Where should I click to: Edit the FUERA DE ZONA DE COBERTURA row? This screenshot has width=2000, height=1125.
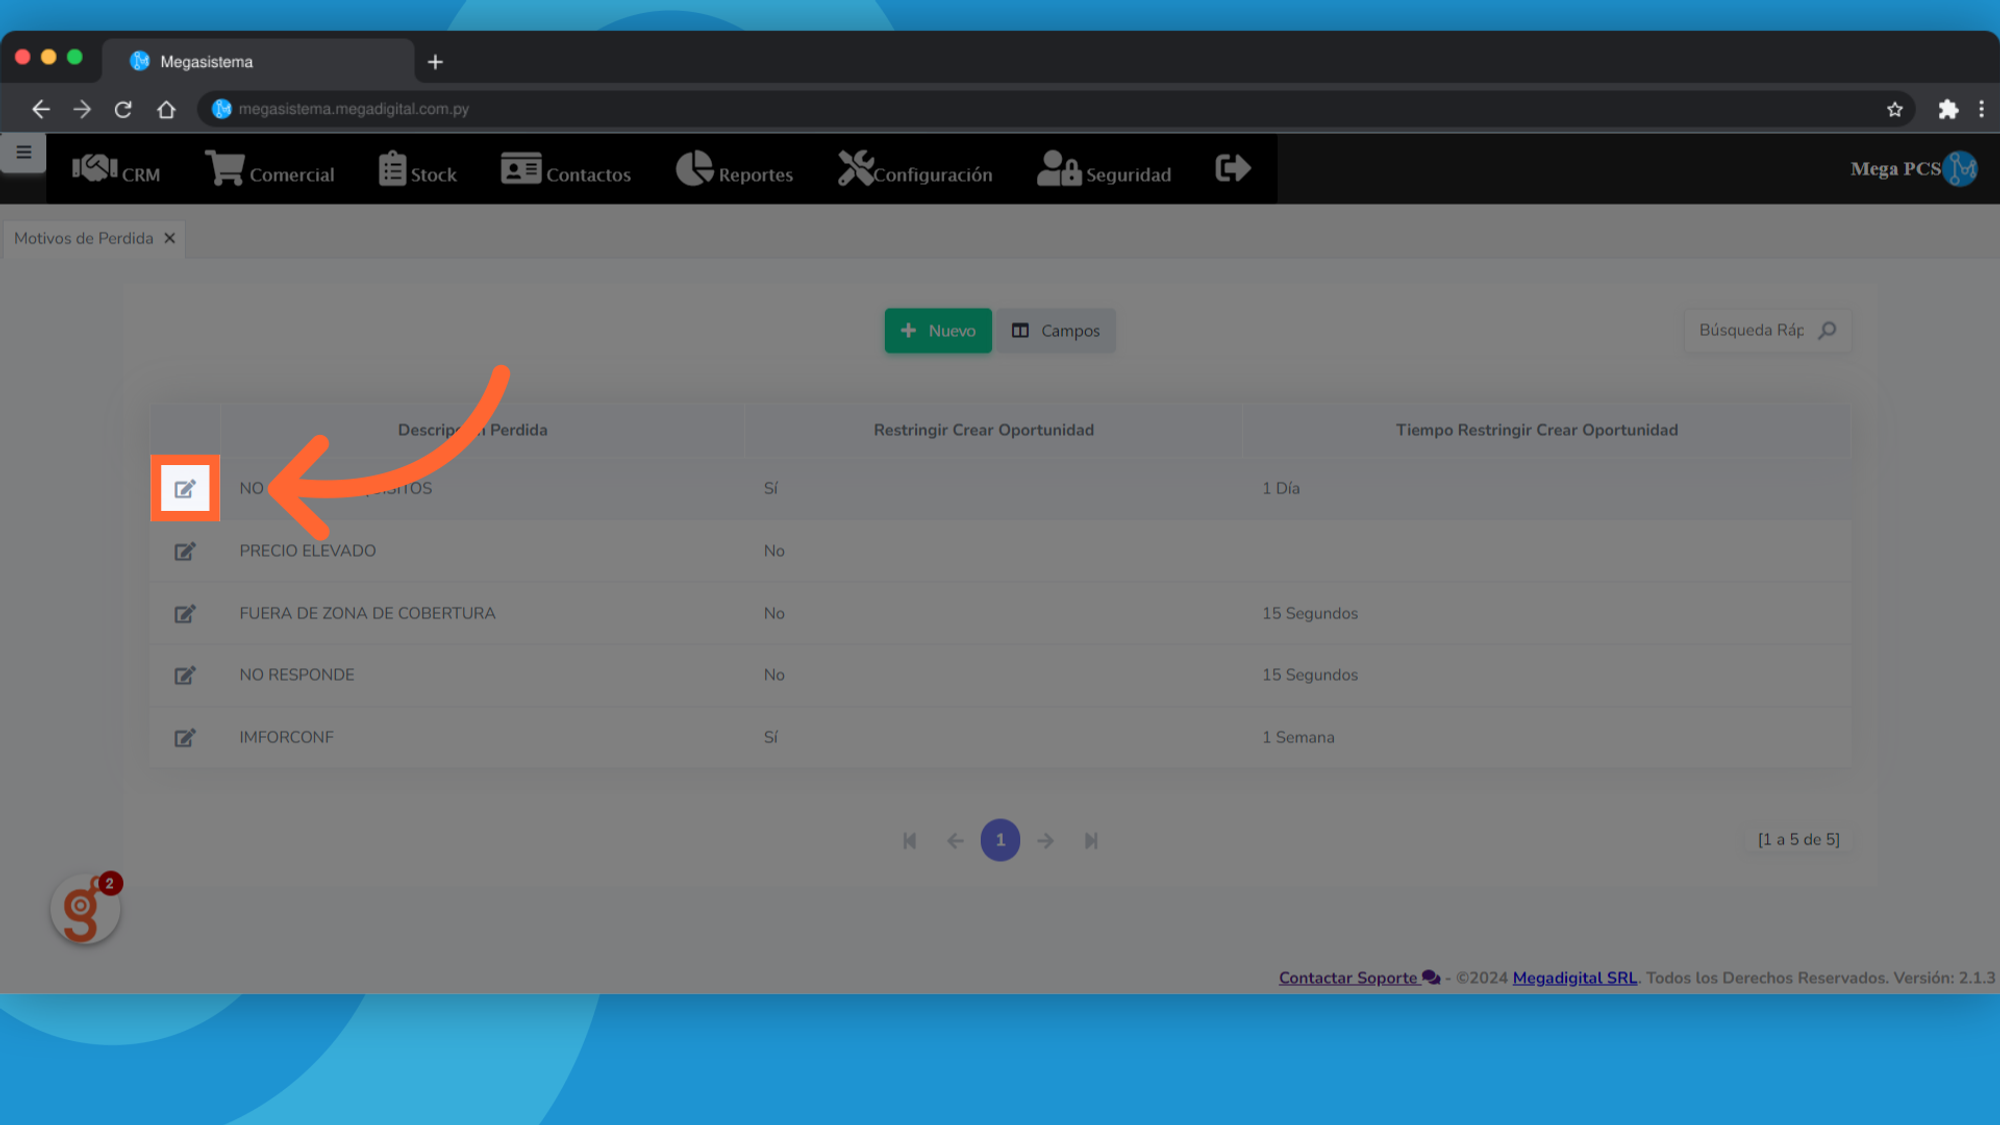[x=185, y=613]
